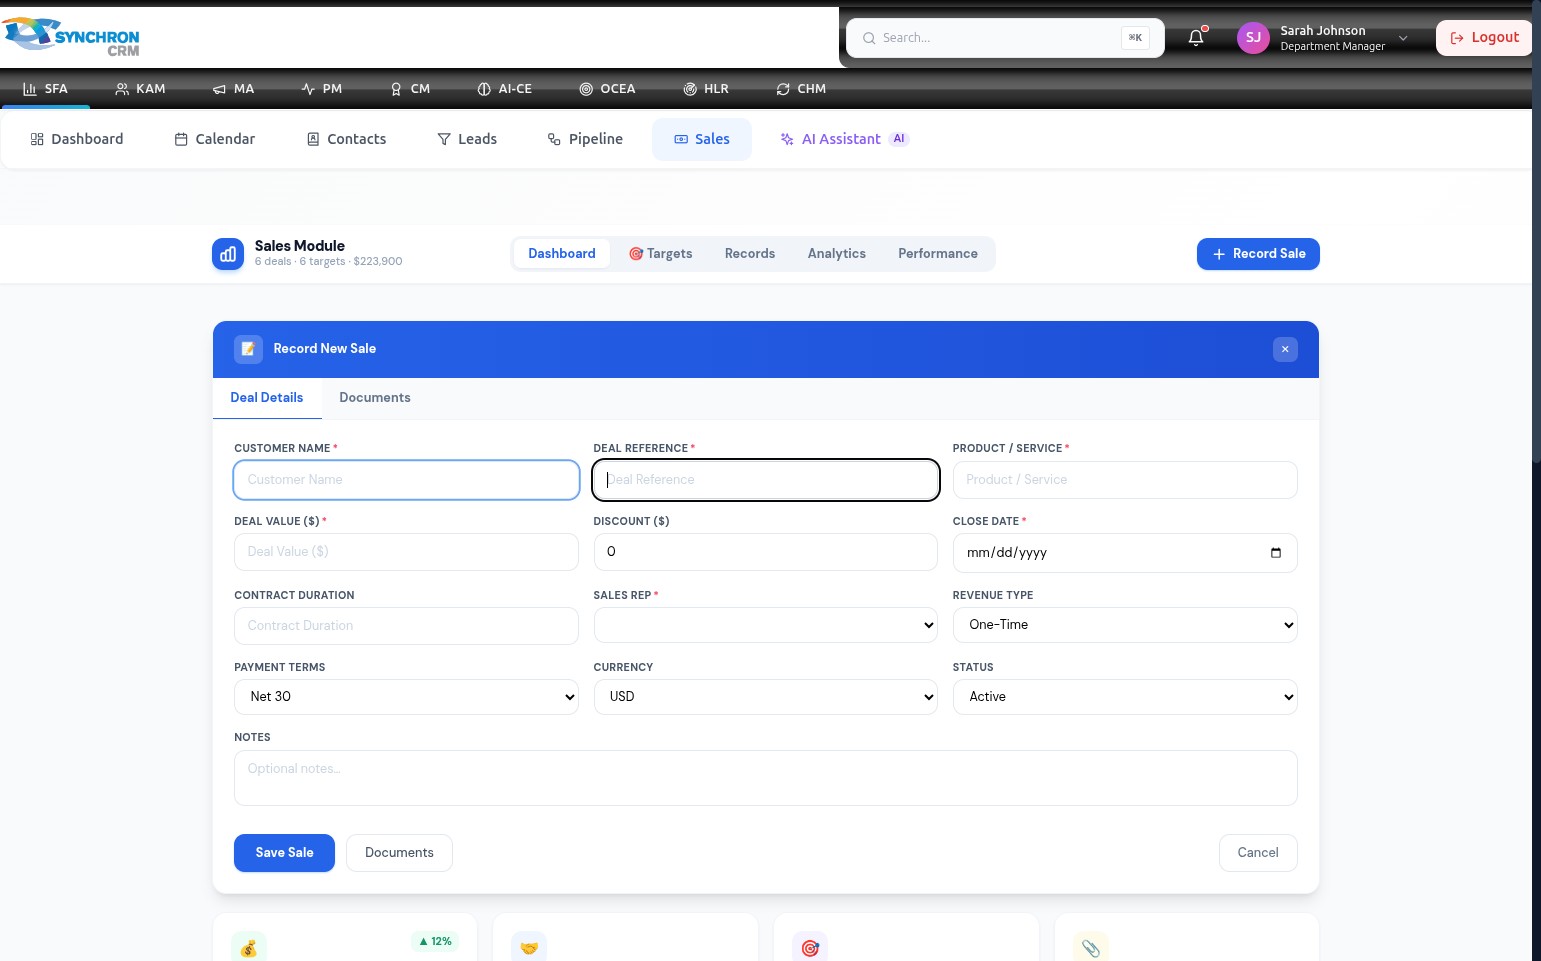This screenshot has height=961, width=1541.
Task: Click the Product / Service field
Action: 1125,480
